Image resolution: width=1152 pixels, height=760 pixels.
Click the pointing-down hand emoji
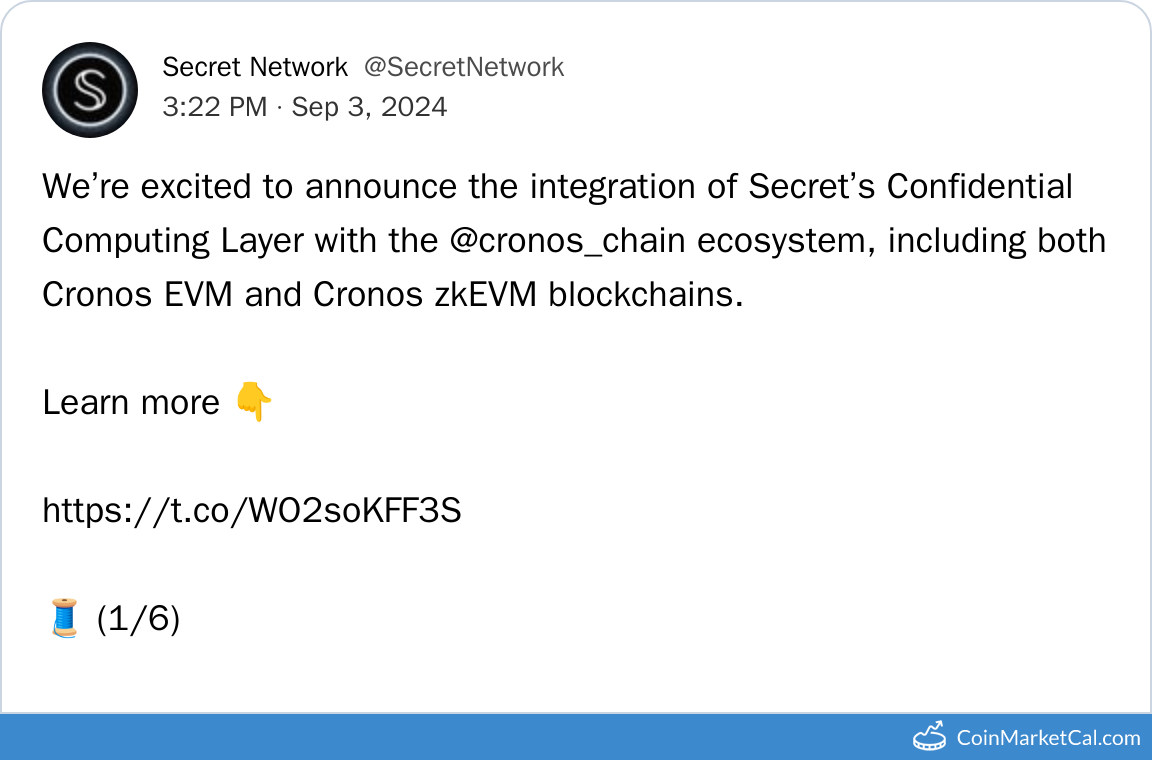click(252, 403)
